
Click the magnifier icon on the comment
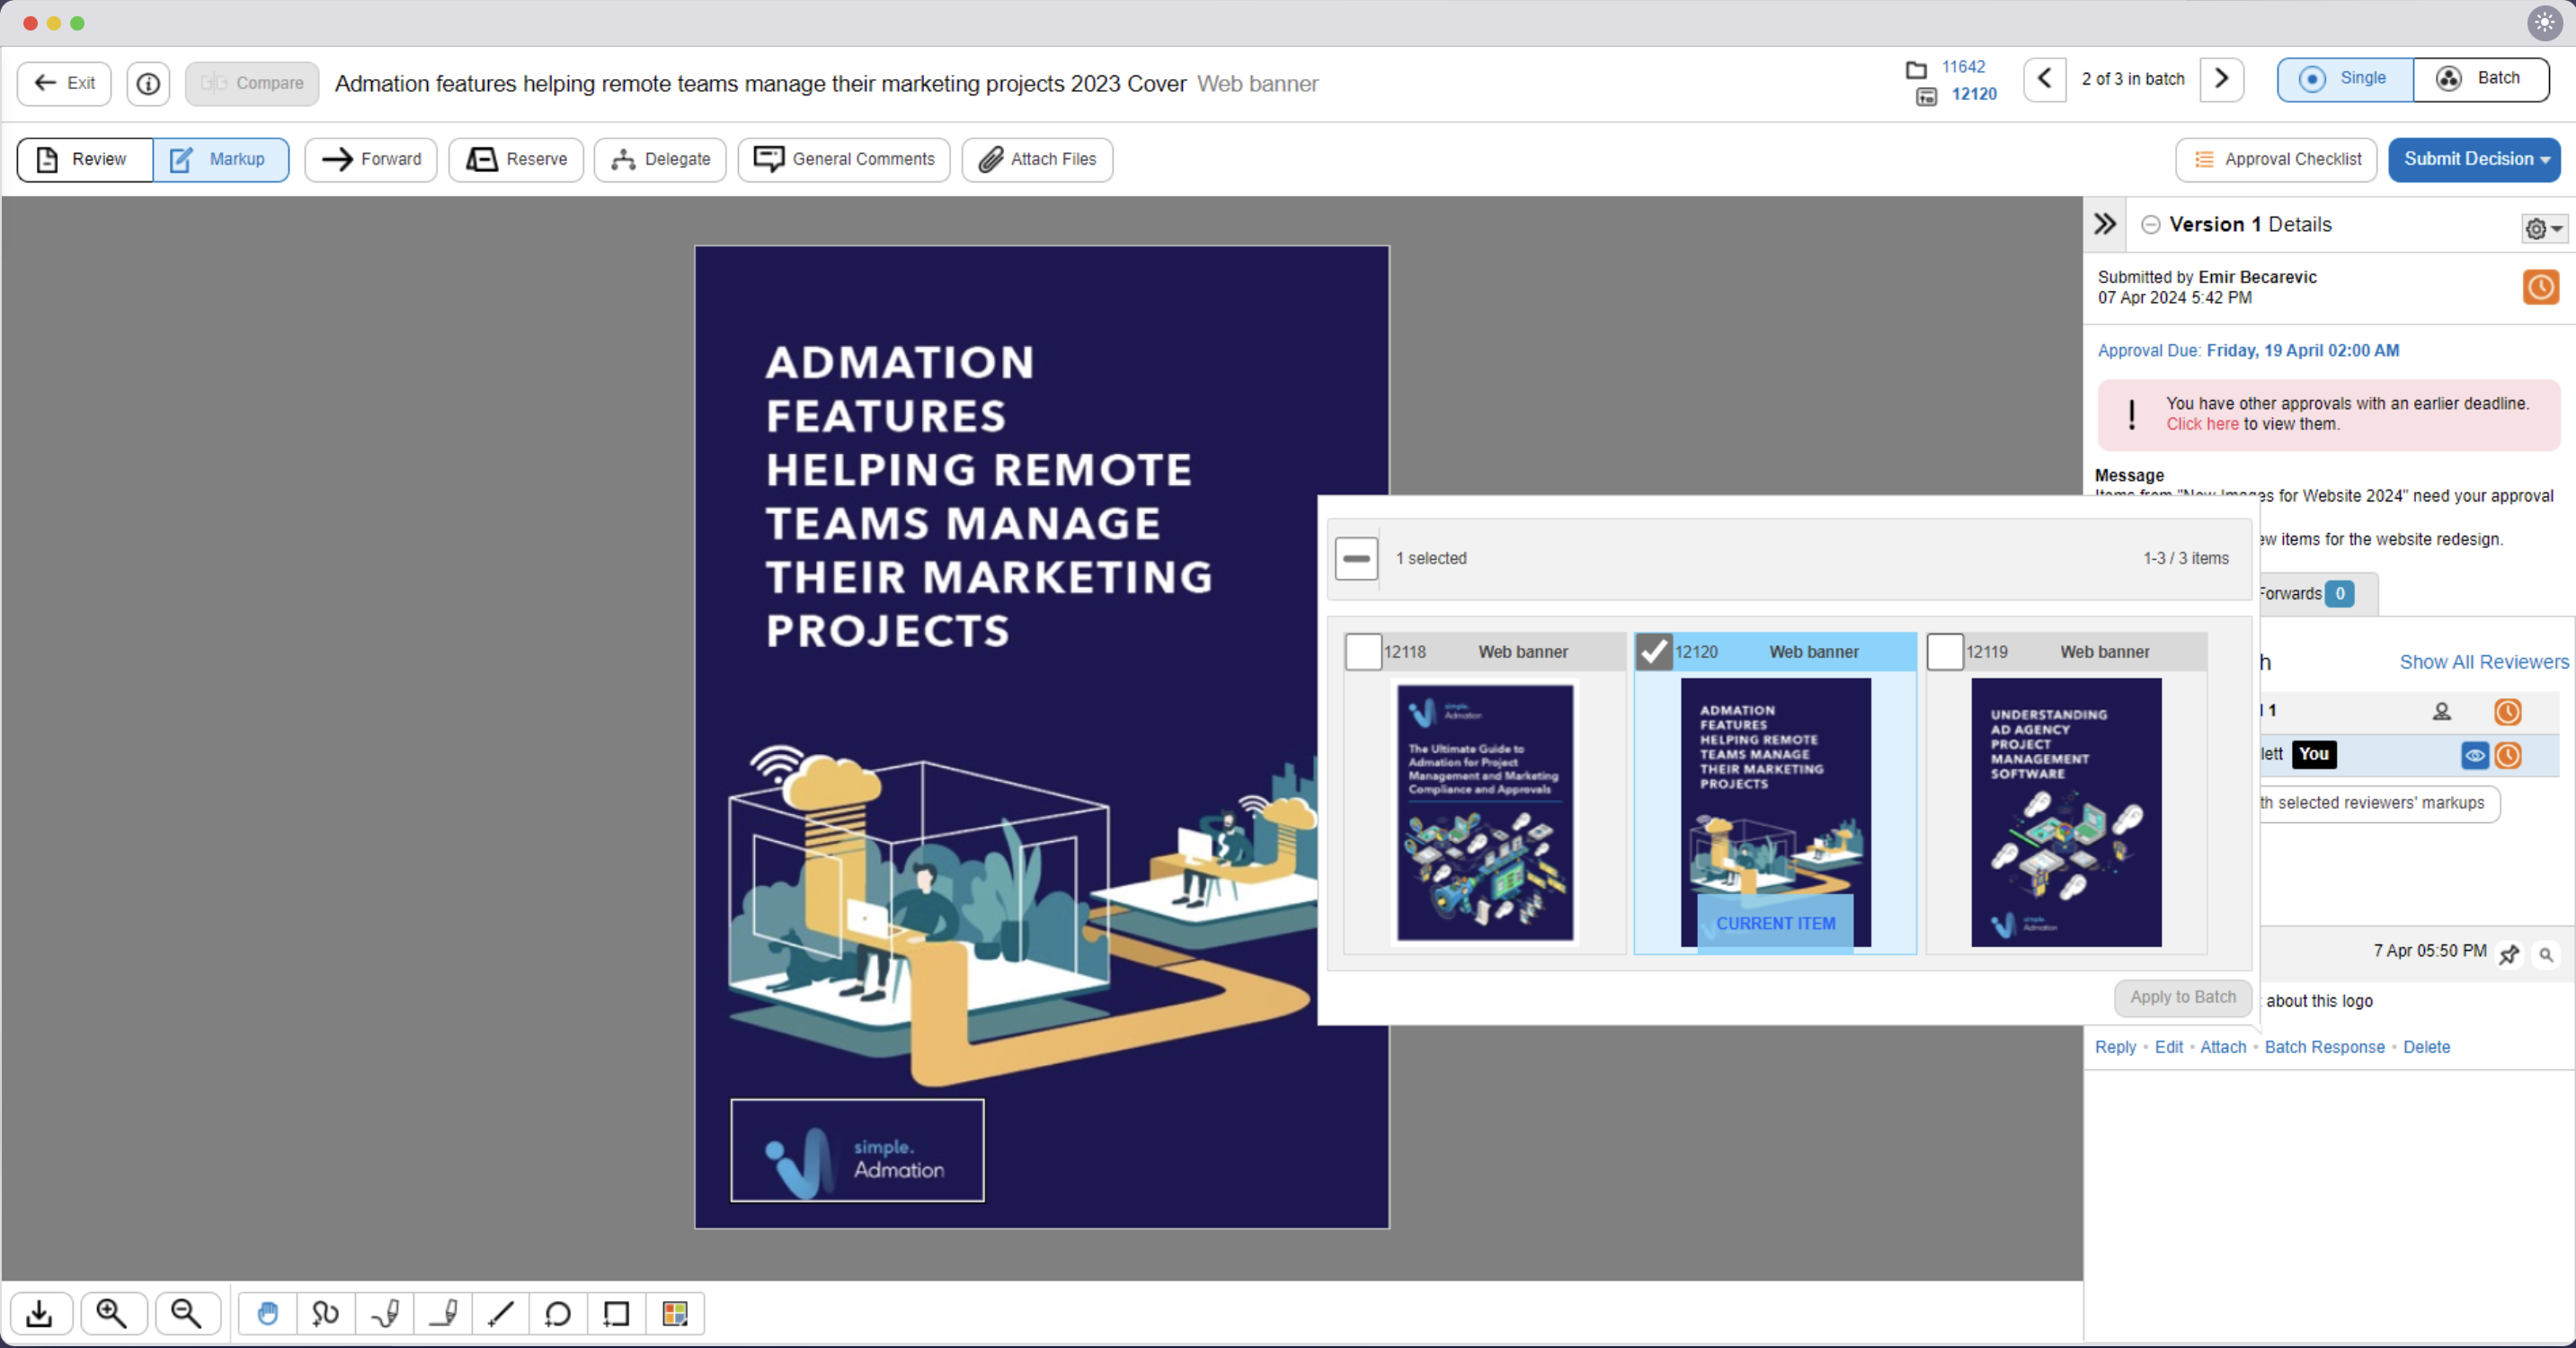[x=2546, y=955]
